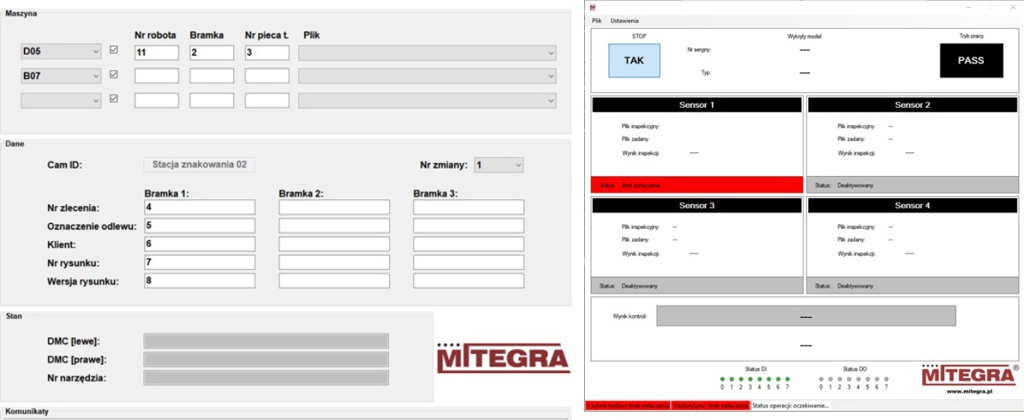This screenshot has height=420, width=1024.
Task: Click the red Sensor 1 status bar
Action: tap(696, 185)
